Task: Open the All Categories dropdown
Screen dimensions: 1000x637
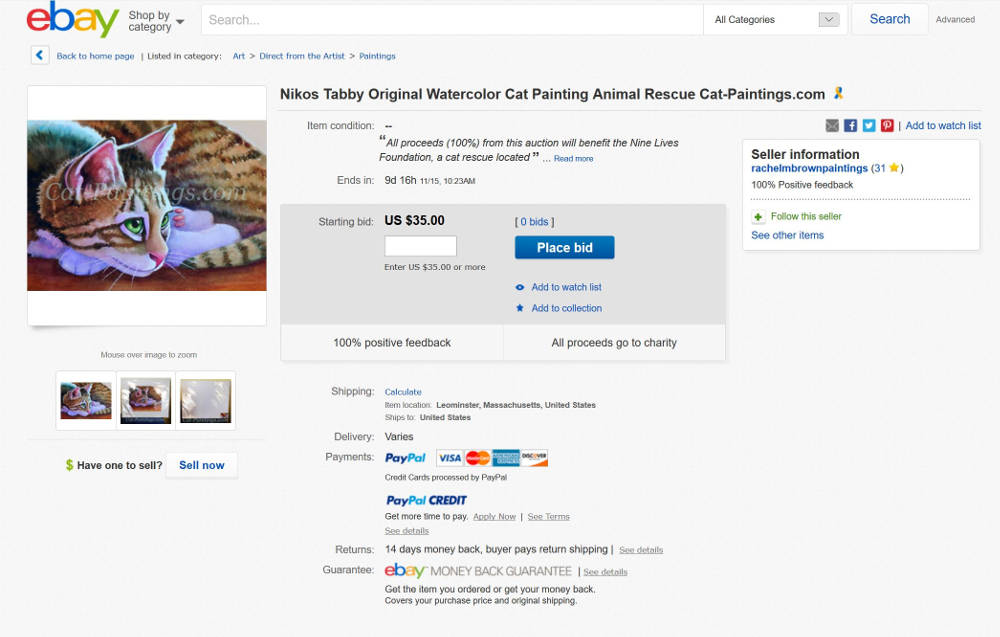Action: pyautogui.click(x=775, y=19)
